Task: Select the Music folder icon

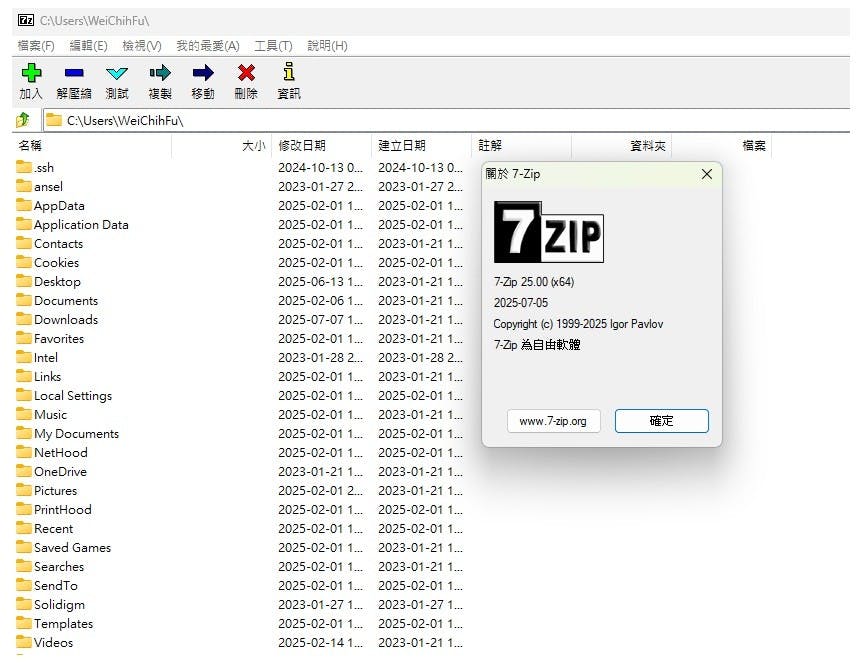Action: coord(24,414)
